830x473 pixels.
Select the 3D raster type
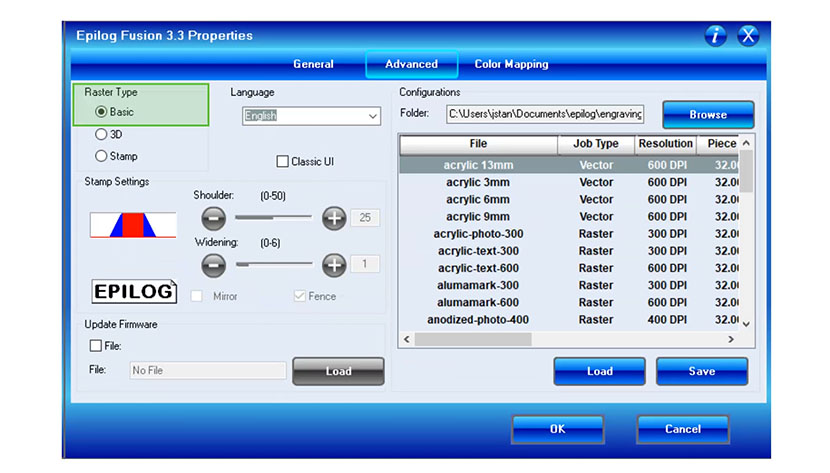[101, 134]
